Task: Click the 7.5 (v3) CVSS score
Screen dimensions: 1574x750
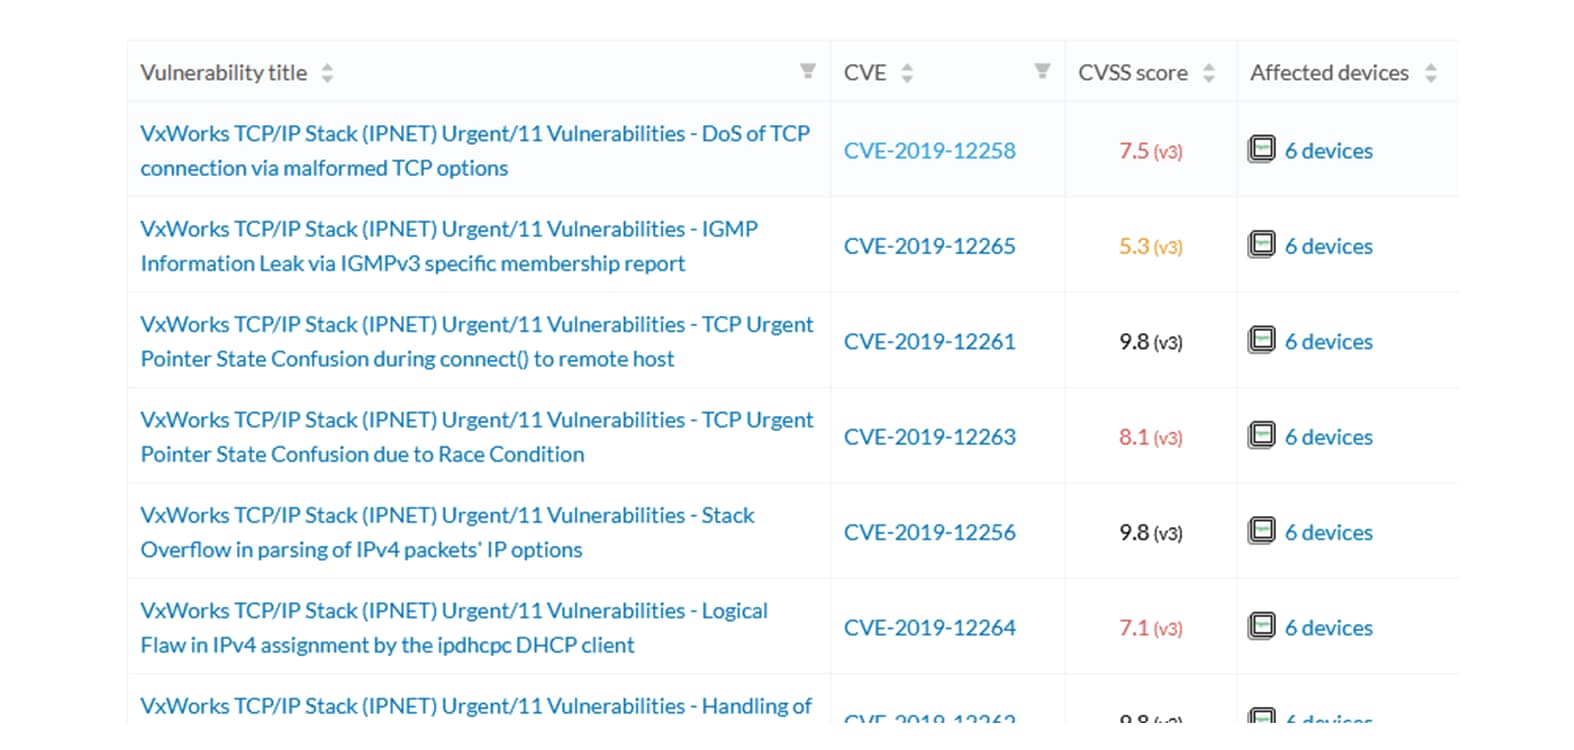Action: tap(1151, 151)
